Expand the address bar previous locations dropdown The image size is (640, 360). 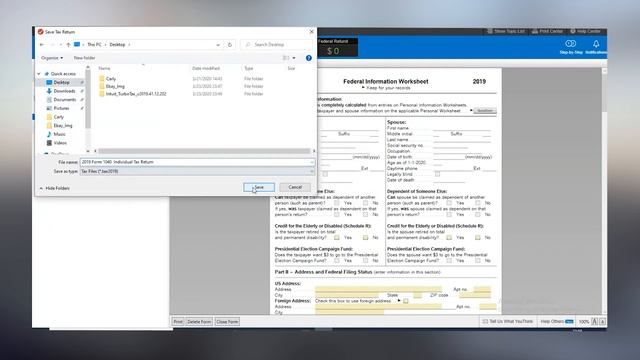pos(218,45)
